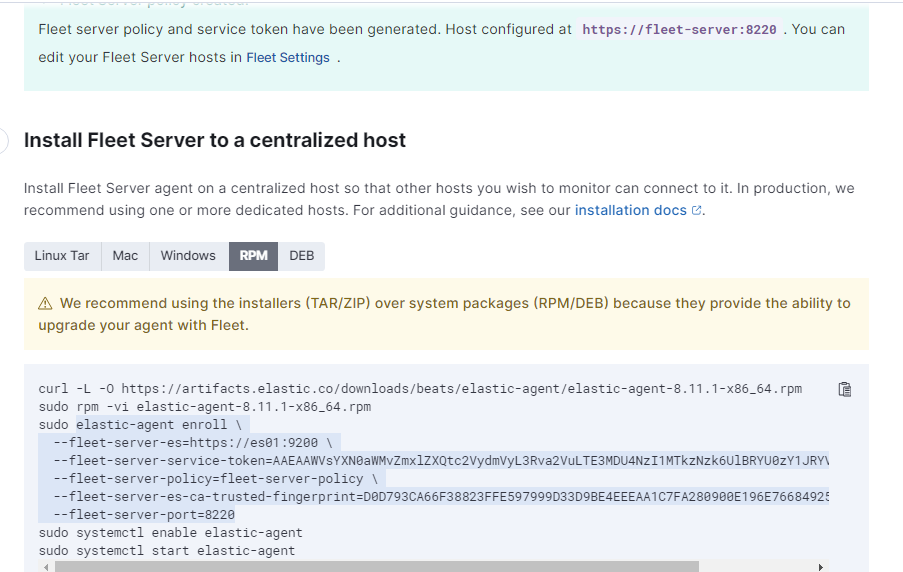Select the Mac platform tab

[125, 256]
